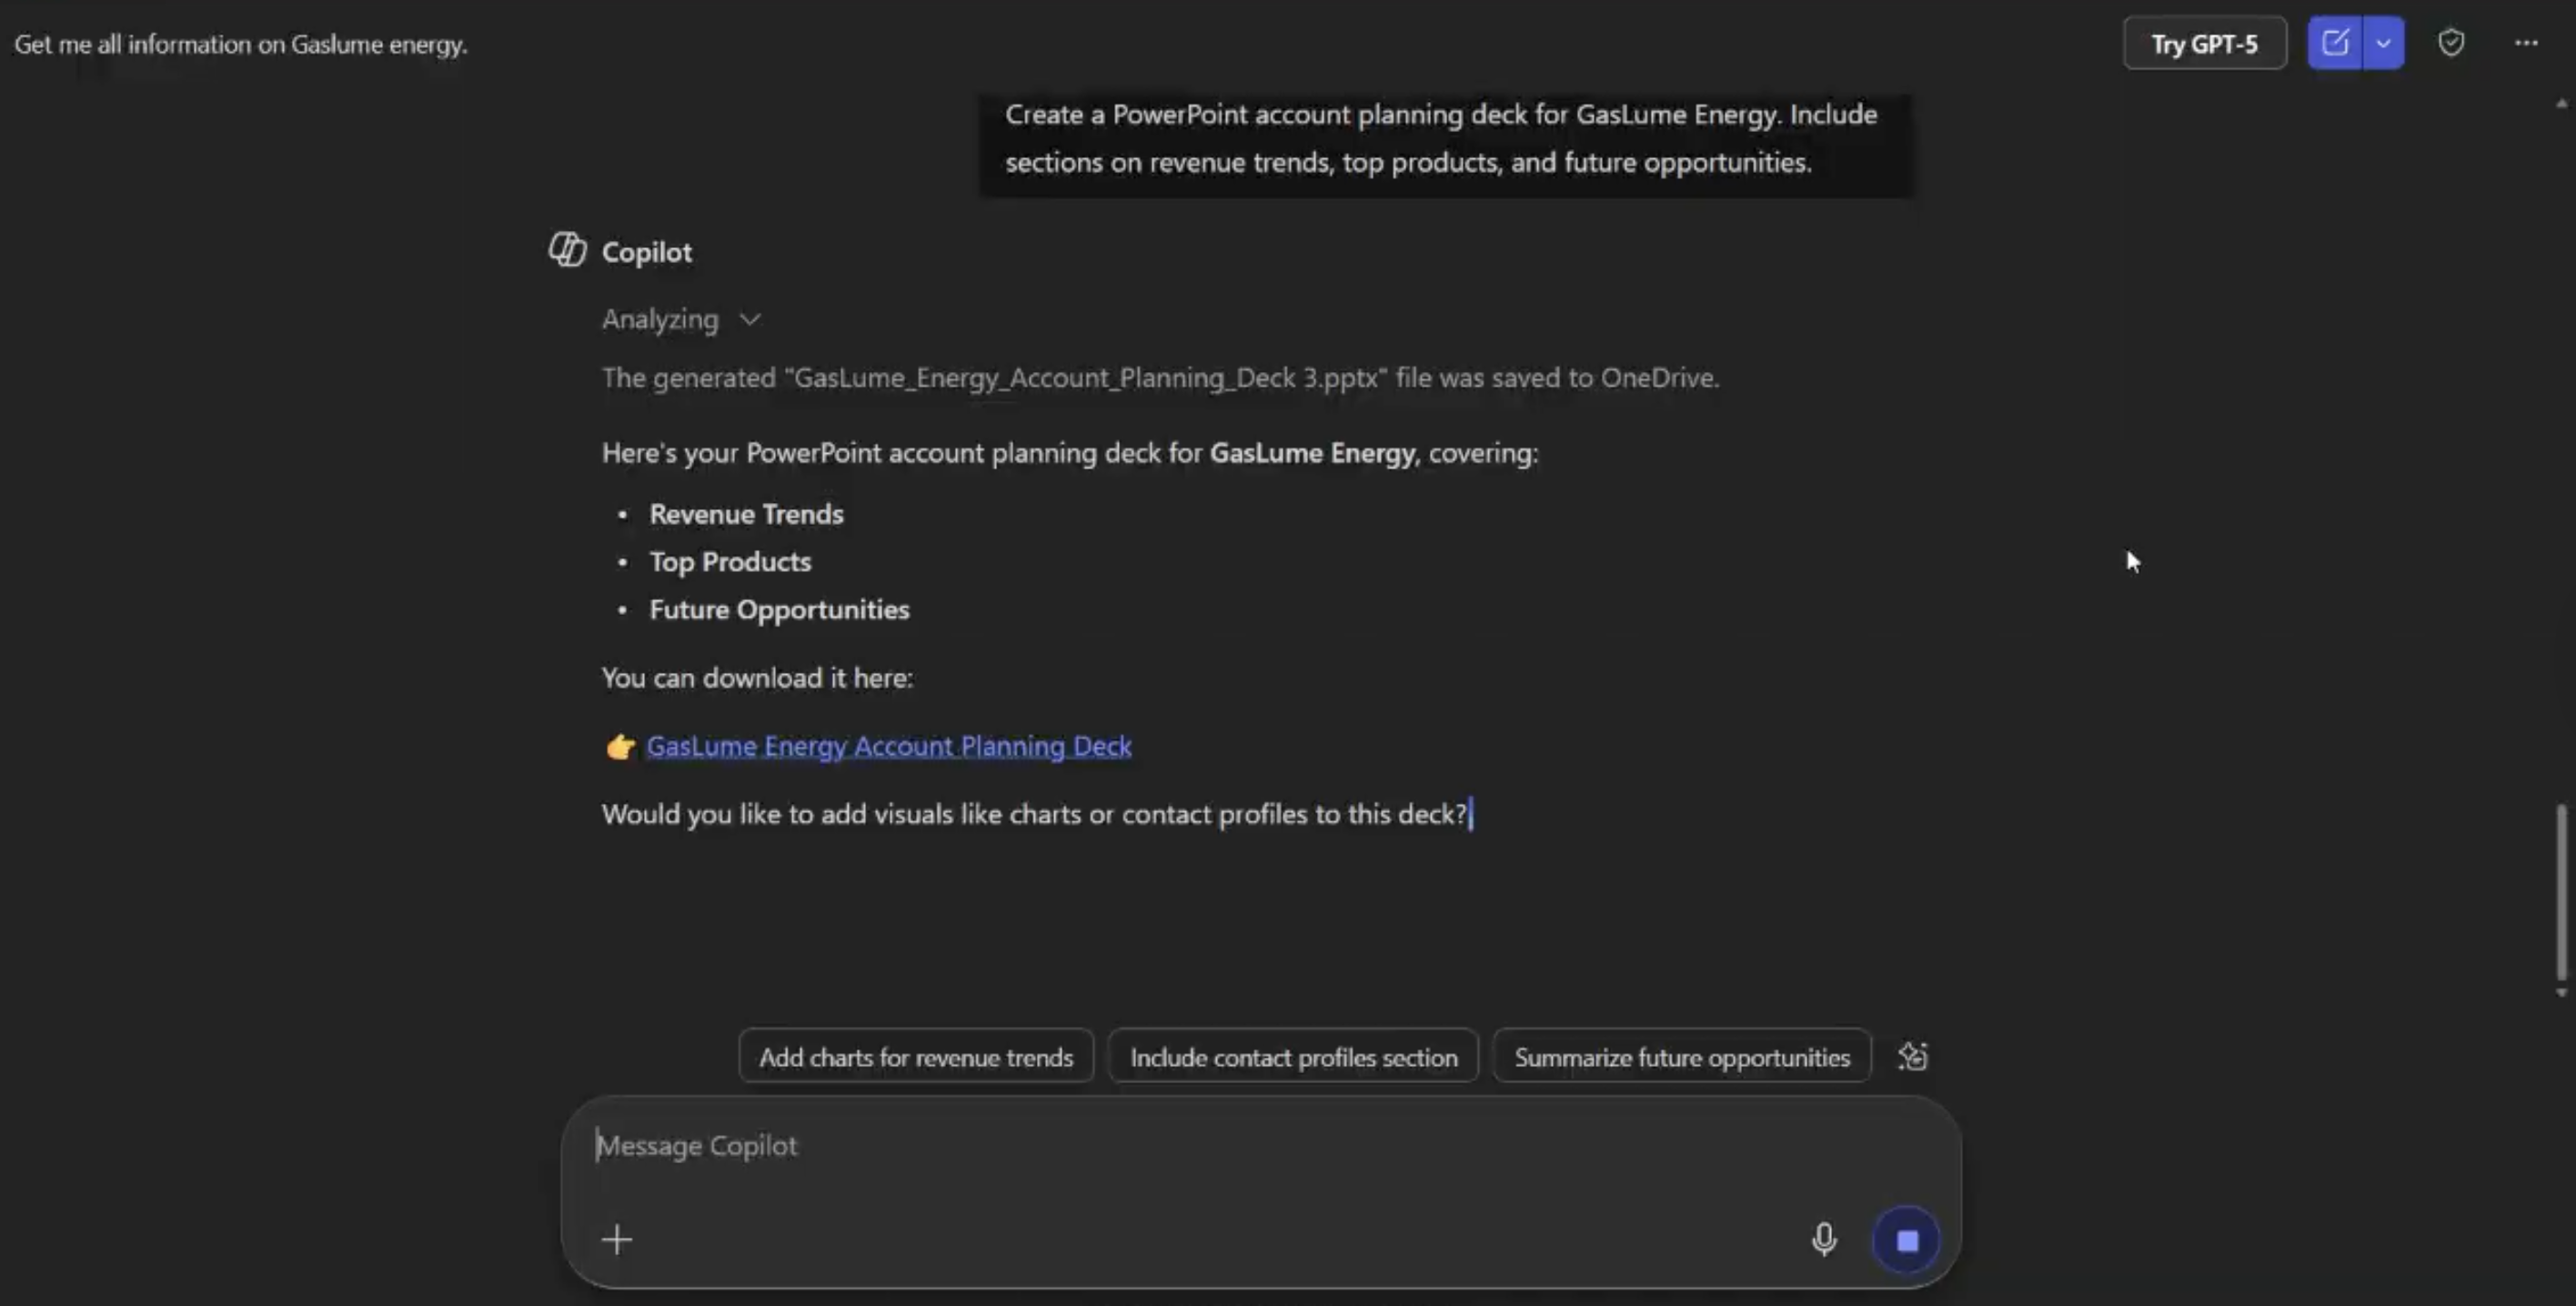Click the Future Opportunities bullet text
Viewport: 2576px width, 1306px height.
(x=779, y=610)
